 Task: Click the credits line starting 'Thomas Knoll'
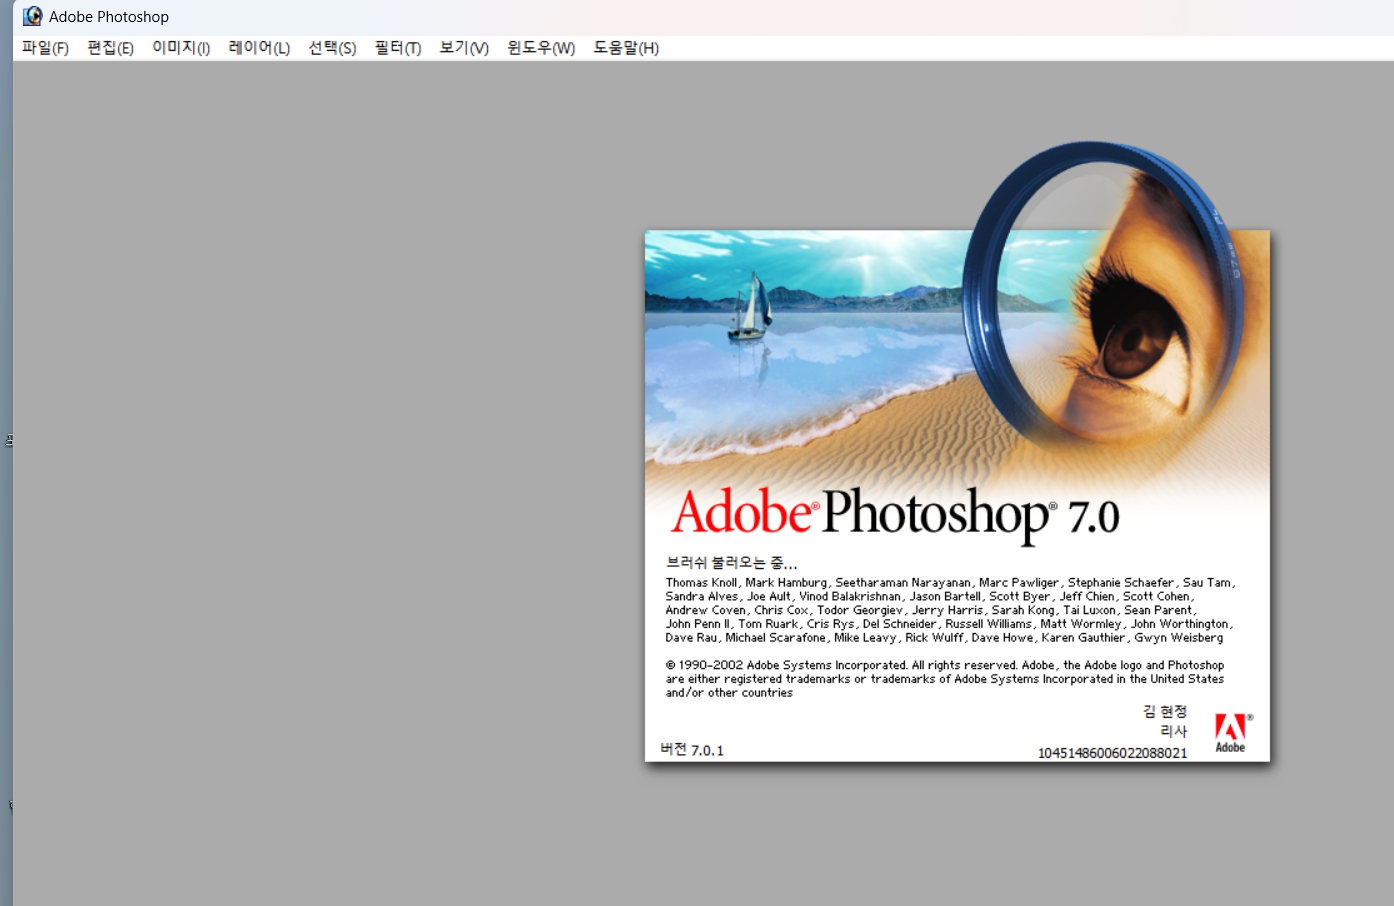coord(950,582)
